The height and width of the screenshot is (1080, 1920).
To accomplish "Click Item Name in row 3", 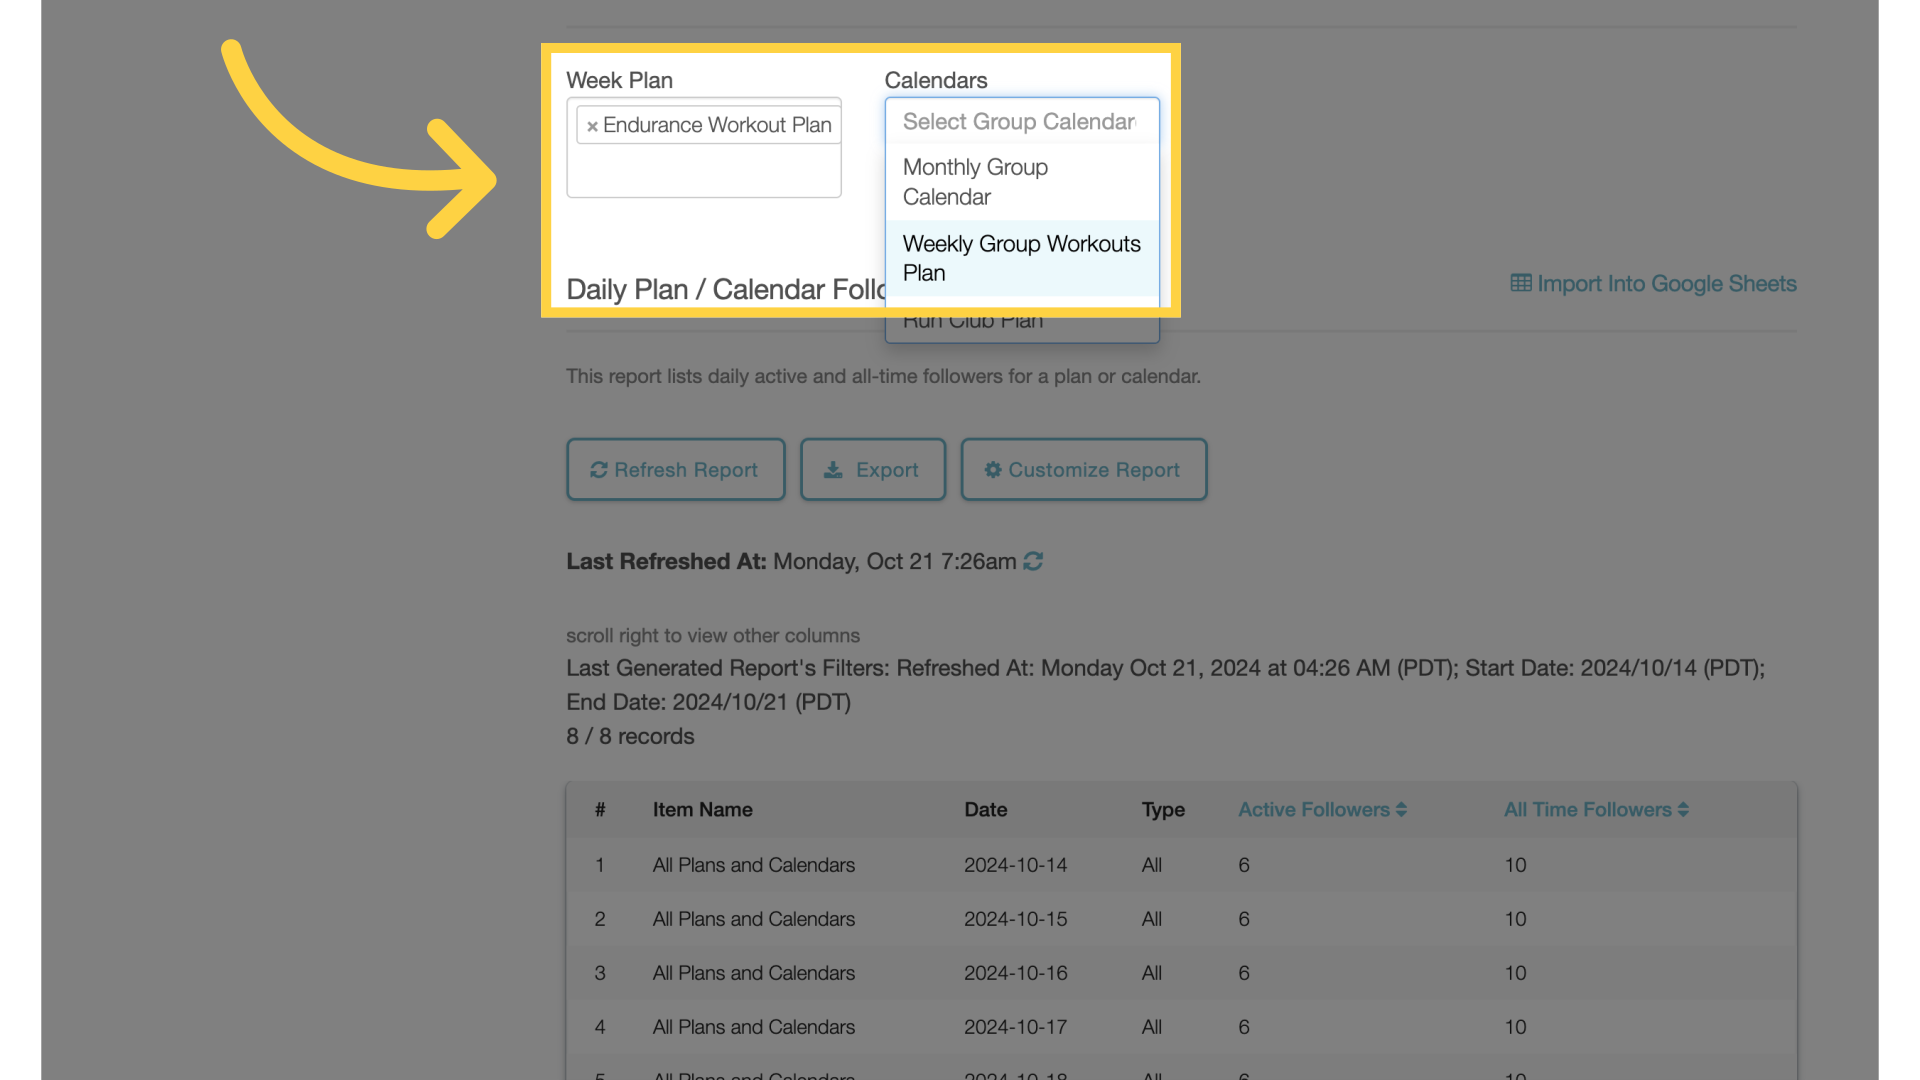I will 753,973.
